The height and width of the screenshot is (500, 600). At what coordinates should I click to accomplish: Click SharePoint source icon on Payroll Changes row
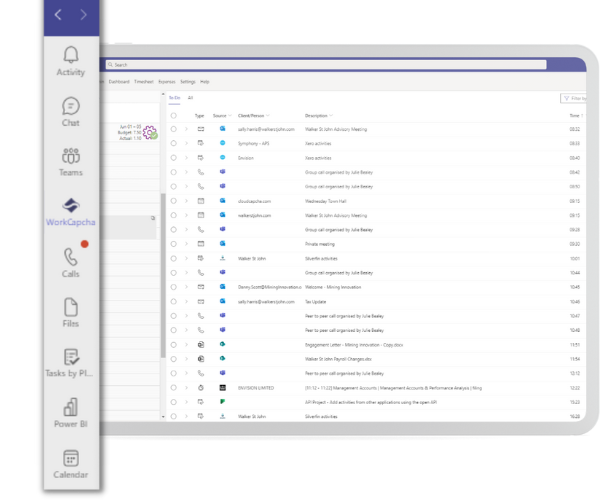pyautogui.click(x=222, y=359)
